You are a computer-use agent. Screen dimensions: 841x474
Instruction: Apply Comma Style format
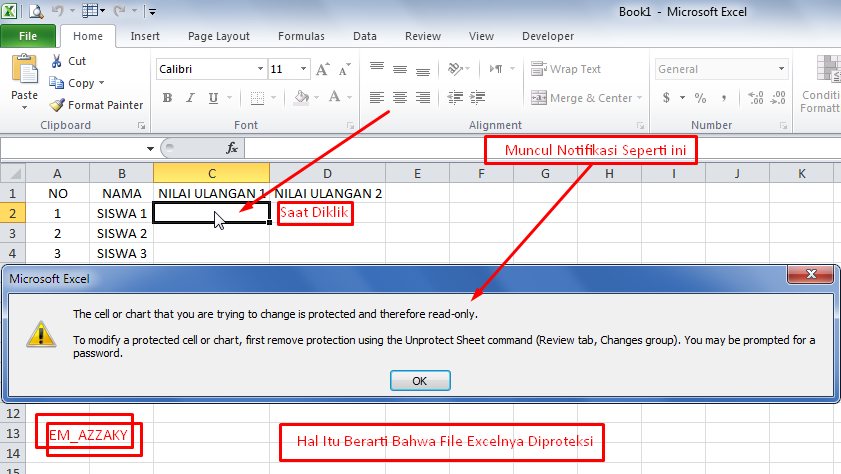click(724, 98)
